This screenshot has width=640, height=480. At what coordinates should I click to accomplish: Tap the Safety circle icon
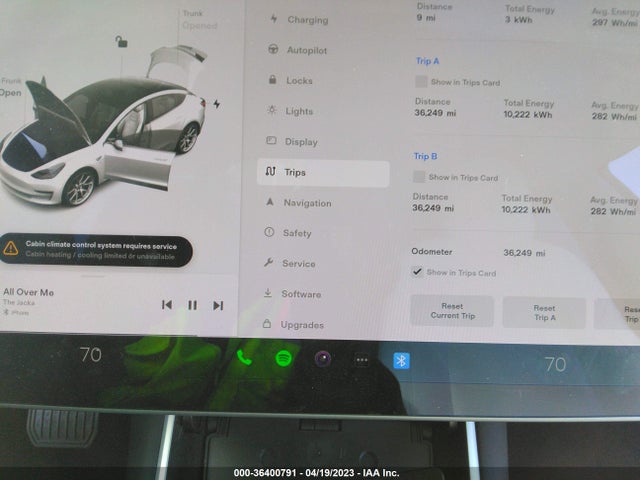(x=269, y=232)
